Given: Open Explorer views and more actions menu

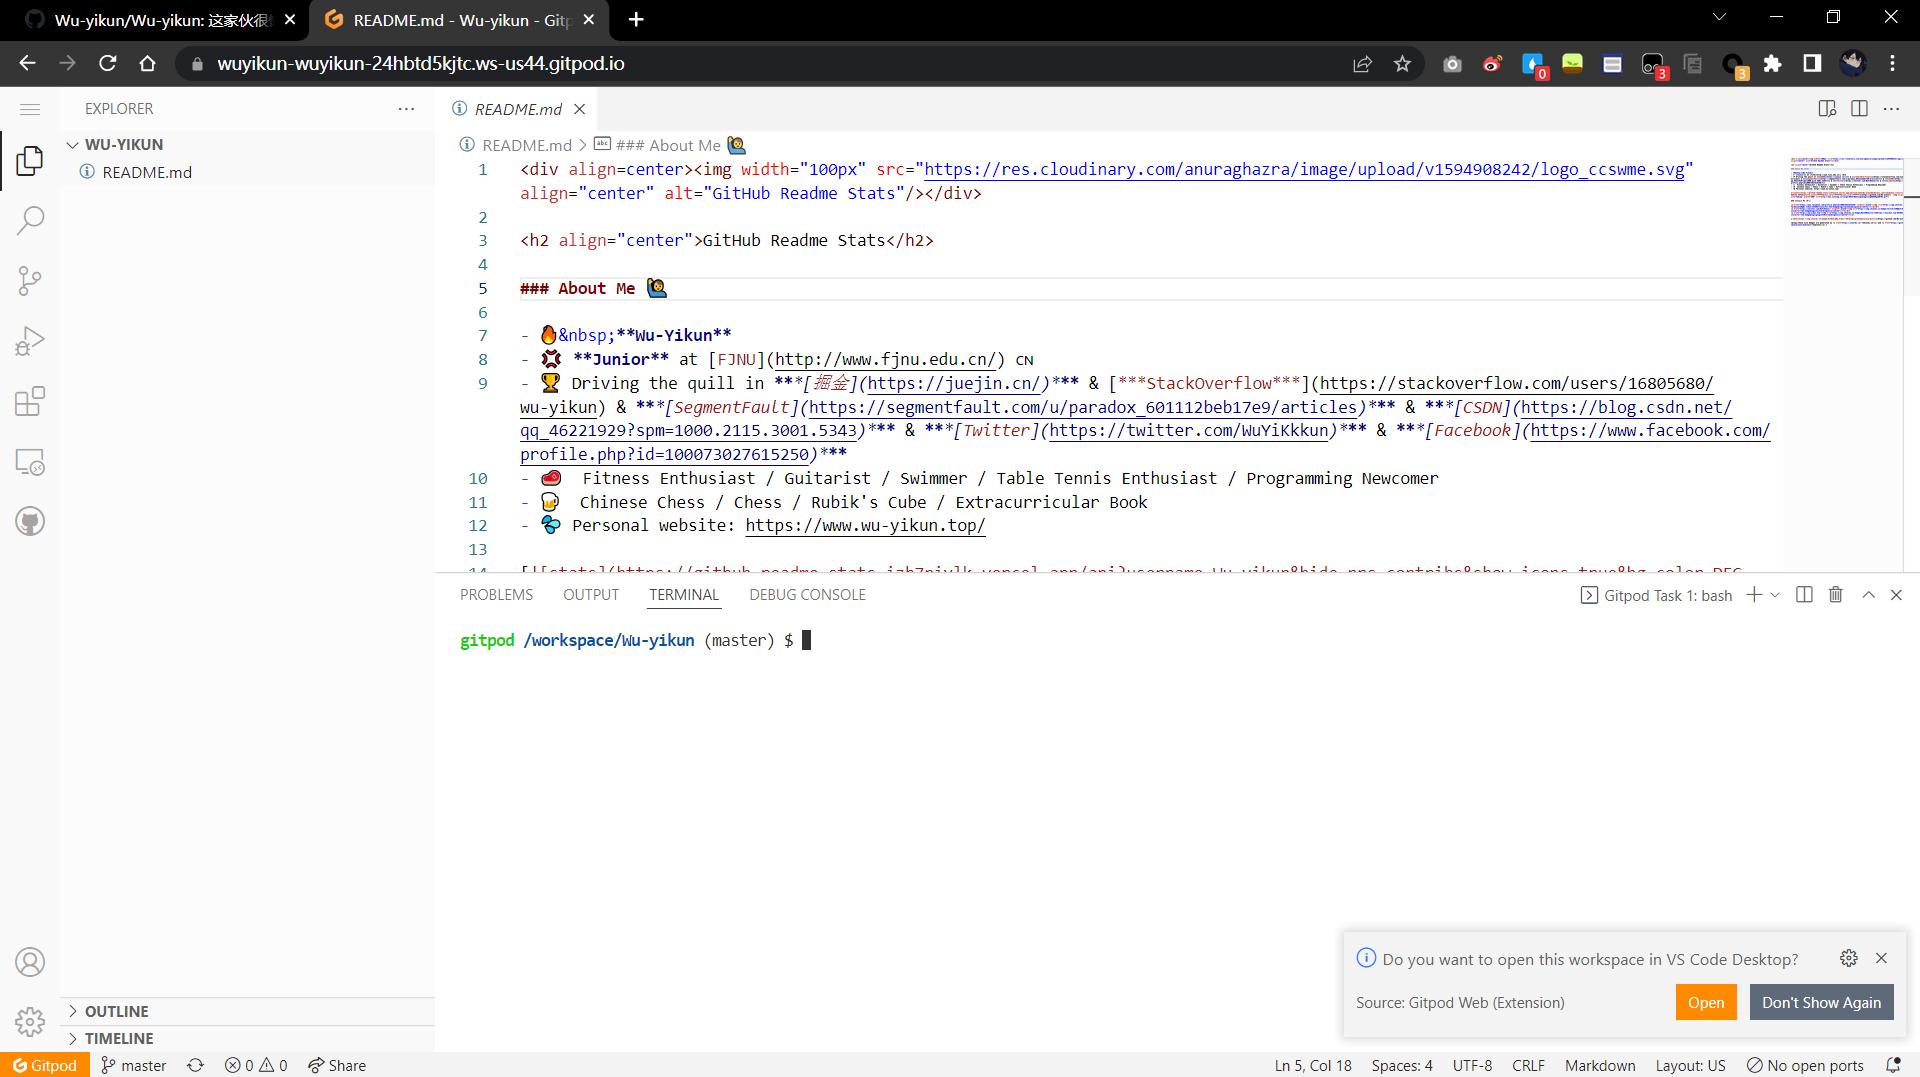Looking at the screenshot, I should click(x=406, y=109).
